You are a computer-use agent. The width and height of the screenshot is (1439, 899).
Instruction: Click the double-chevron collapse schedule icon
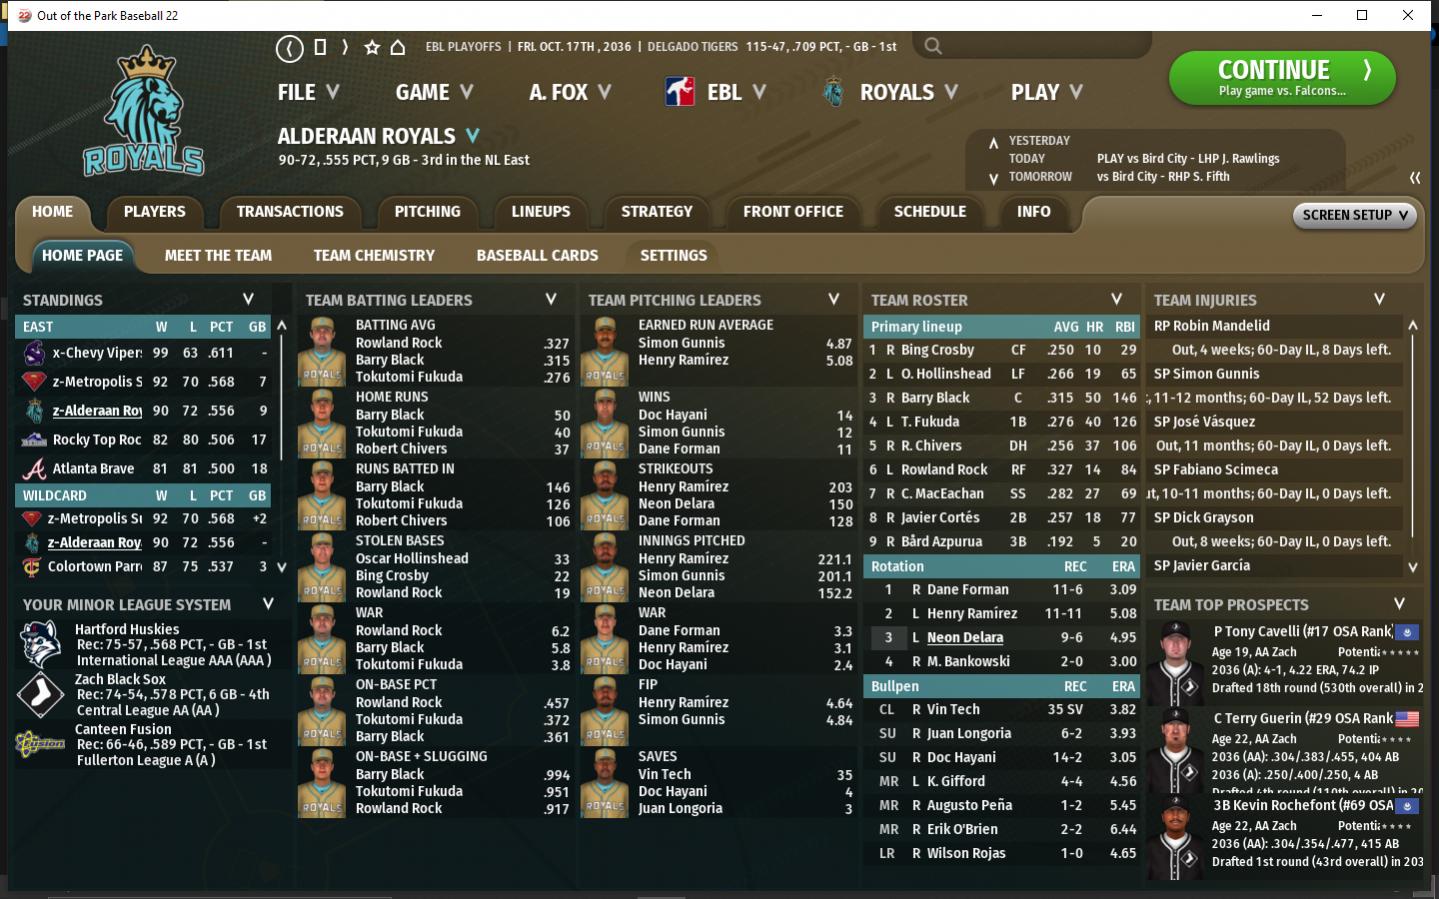click(x=1415, y=177)
